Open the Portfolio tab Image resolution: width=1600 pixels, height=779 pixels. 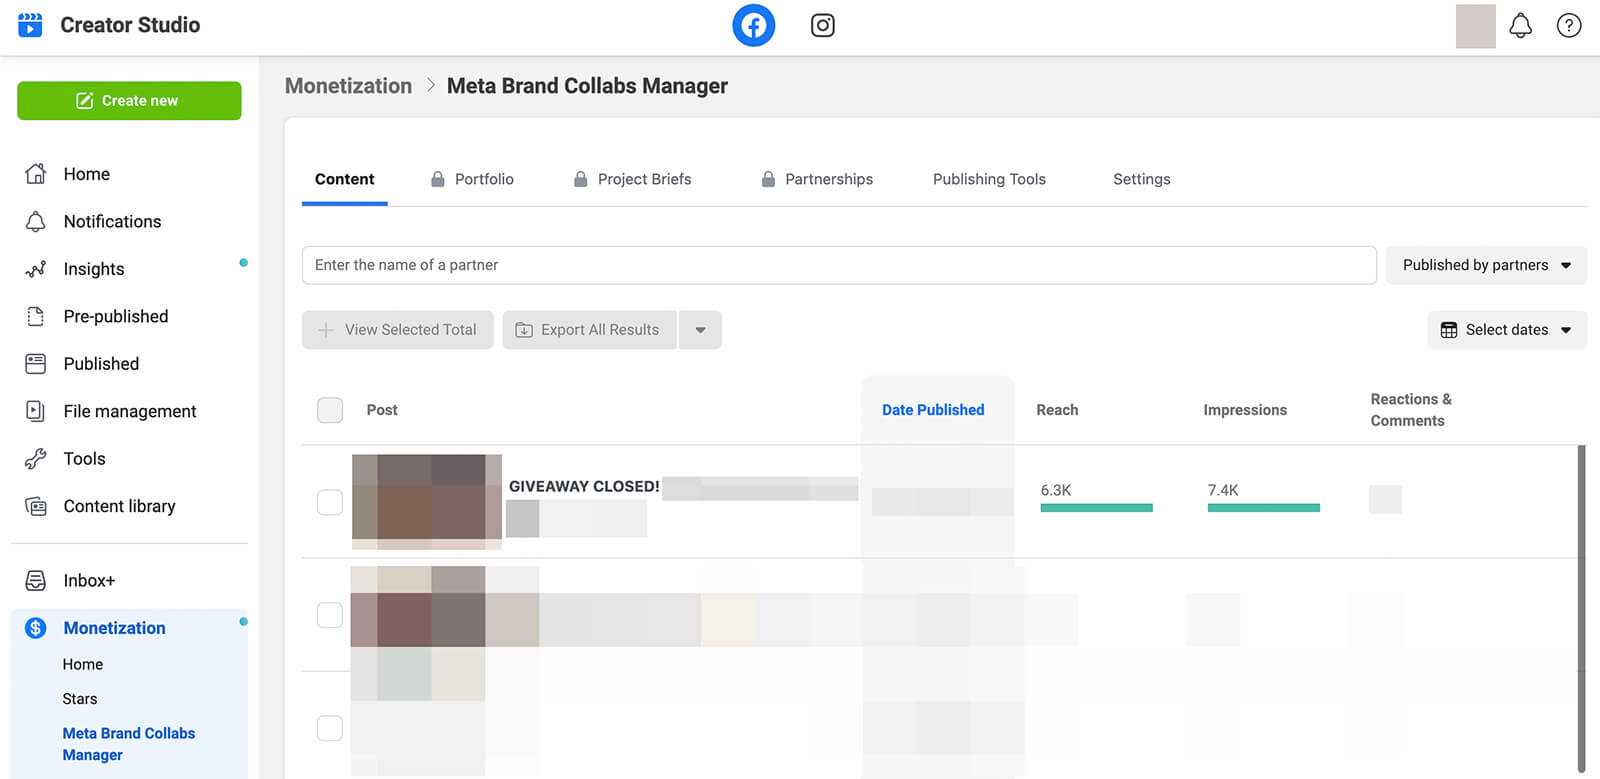(472, 179)
